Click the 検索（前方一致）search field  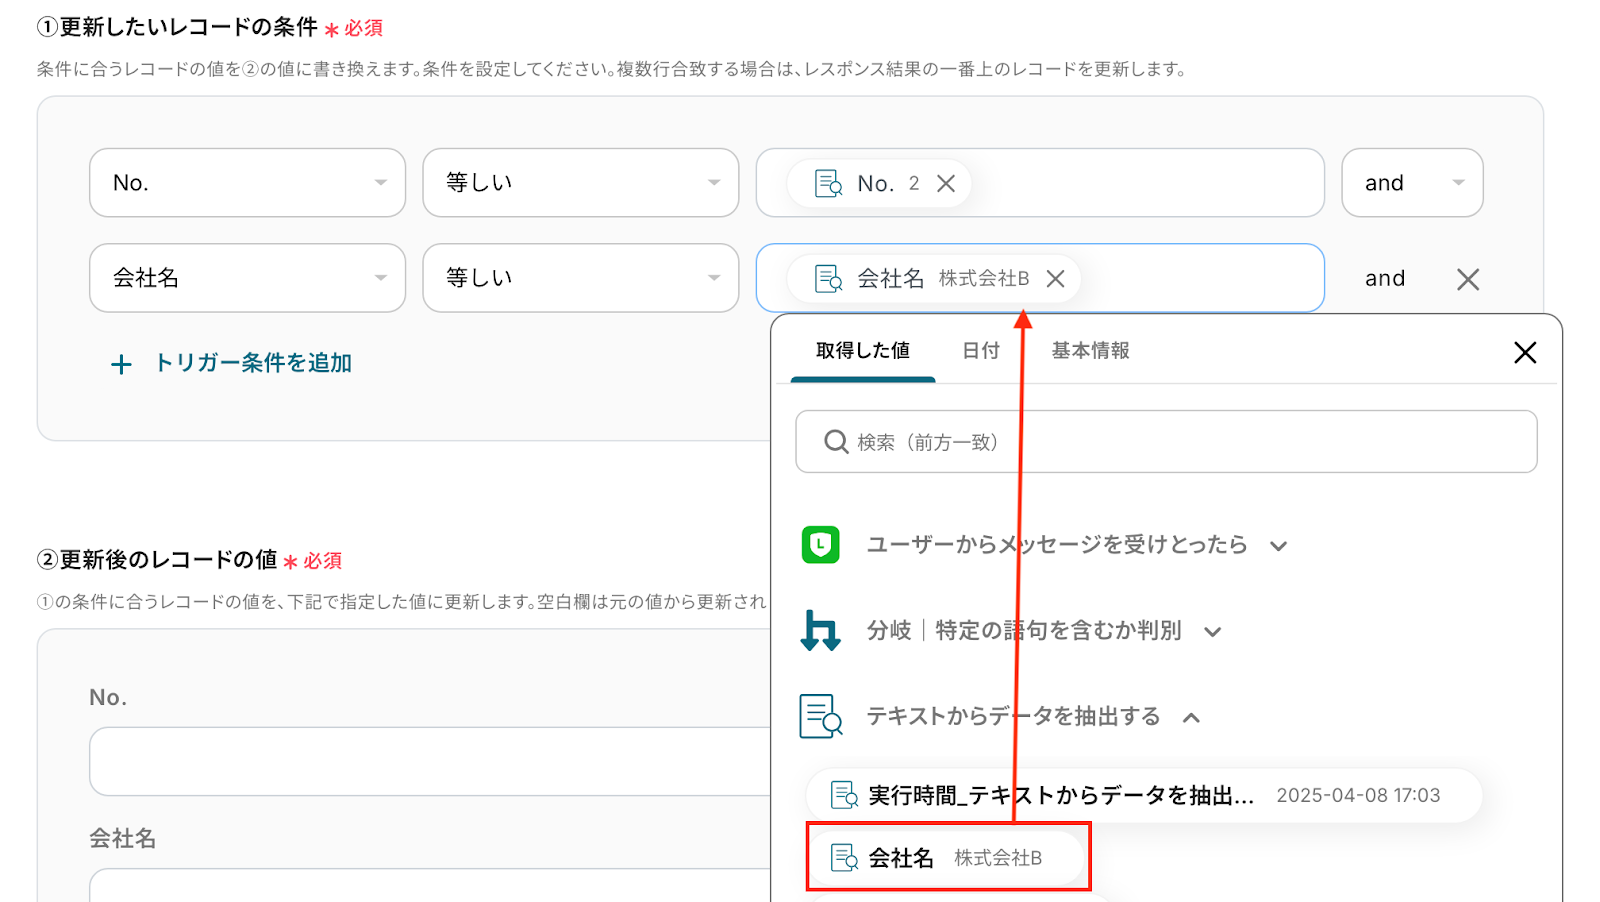(1166, 442)
